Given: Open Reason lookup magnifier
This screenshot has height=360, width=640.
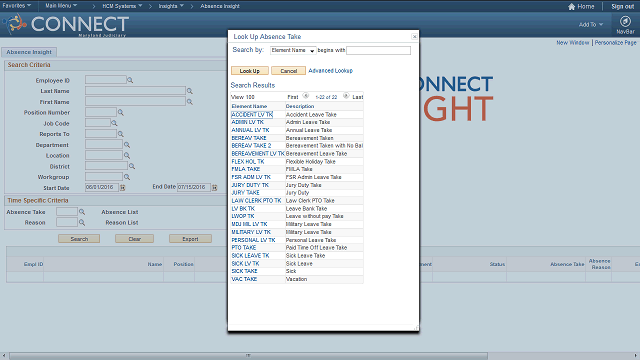Looking at the screenshot, I should 82,222.
